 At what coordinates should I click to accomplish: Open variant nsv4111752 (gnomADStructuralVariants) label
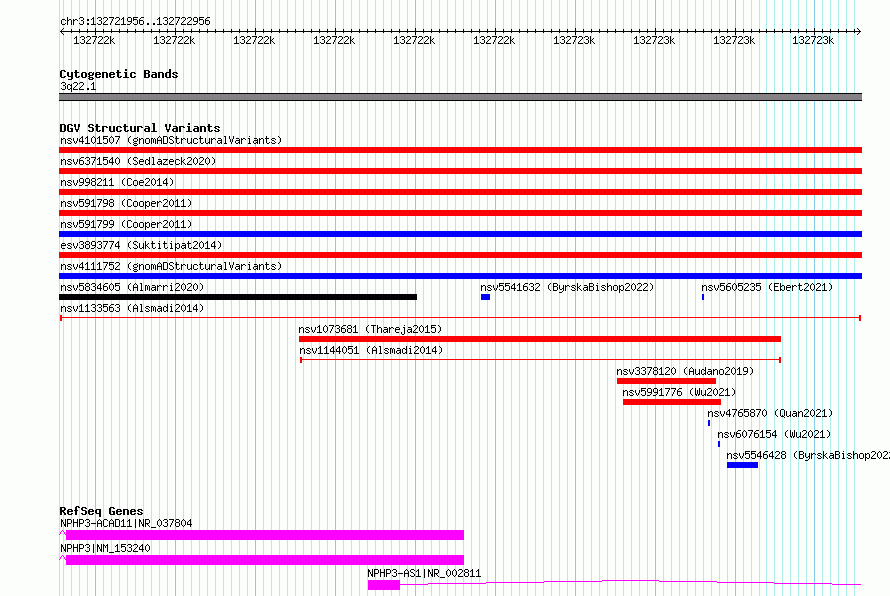tap(171, 266)
